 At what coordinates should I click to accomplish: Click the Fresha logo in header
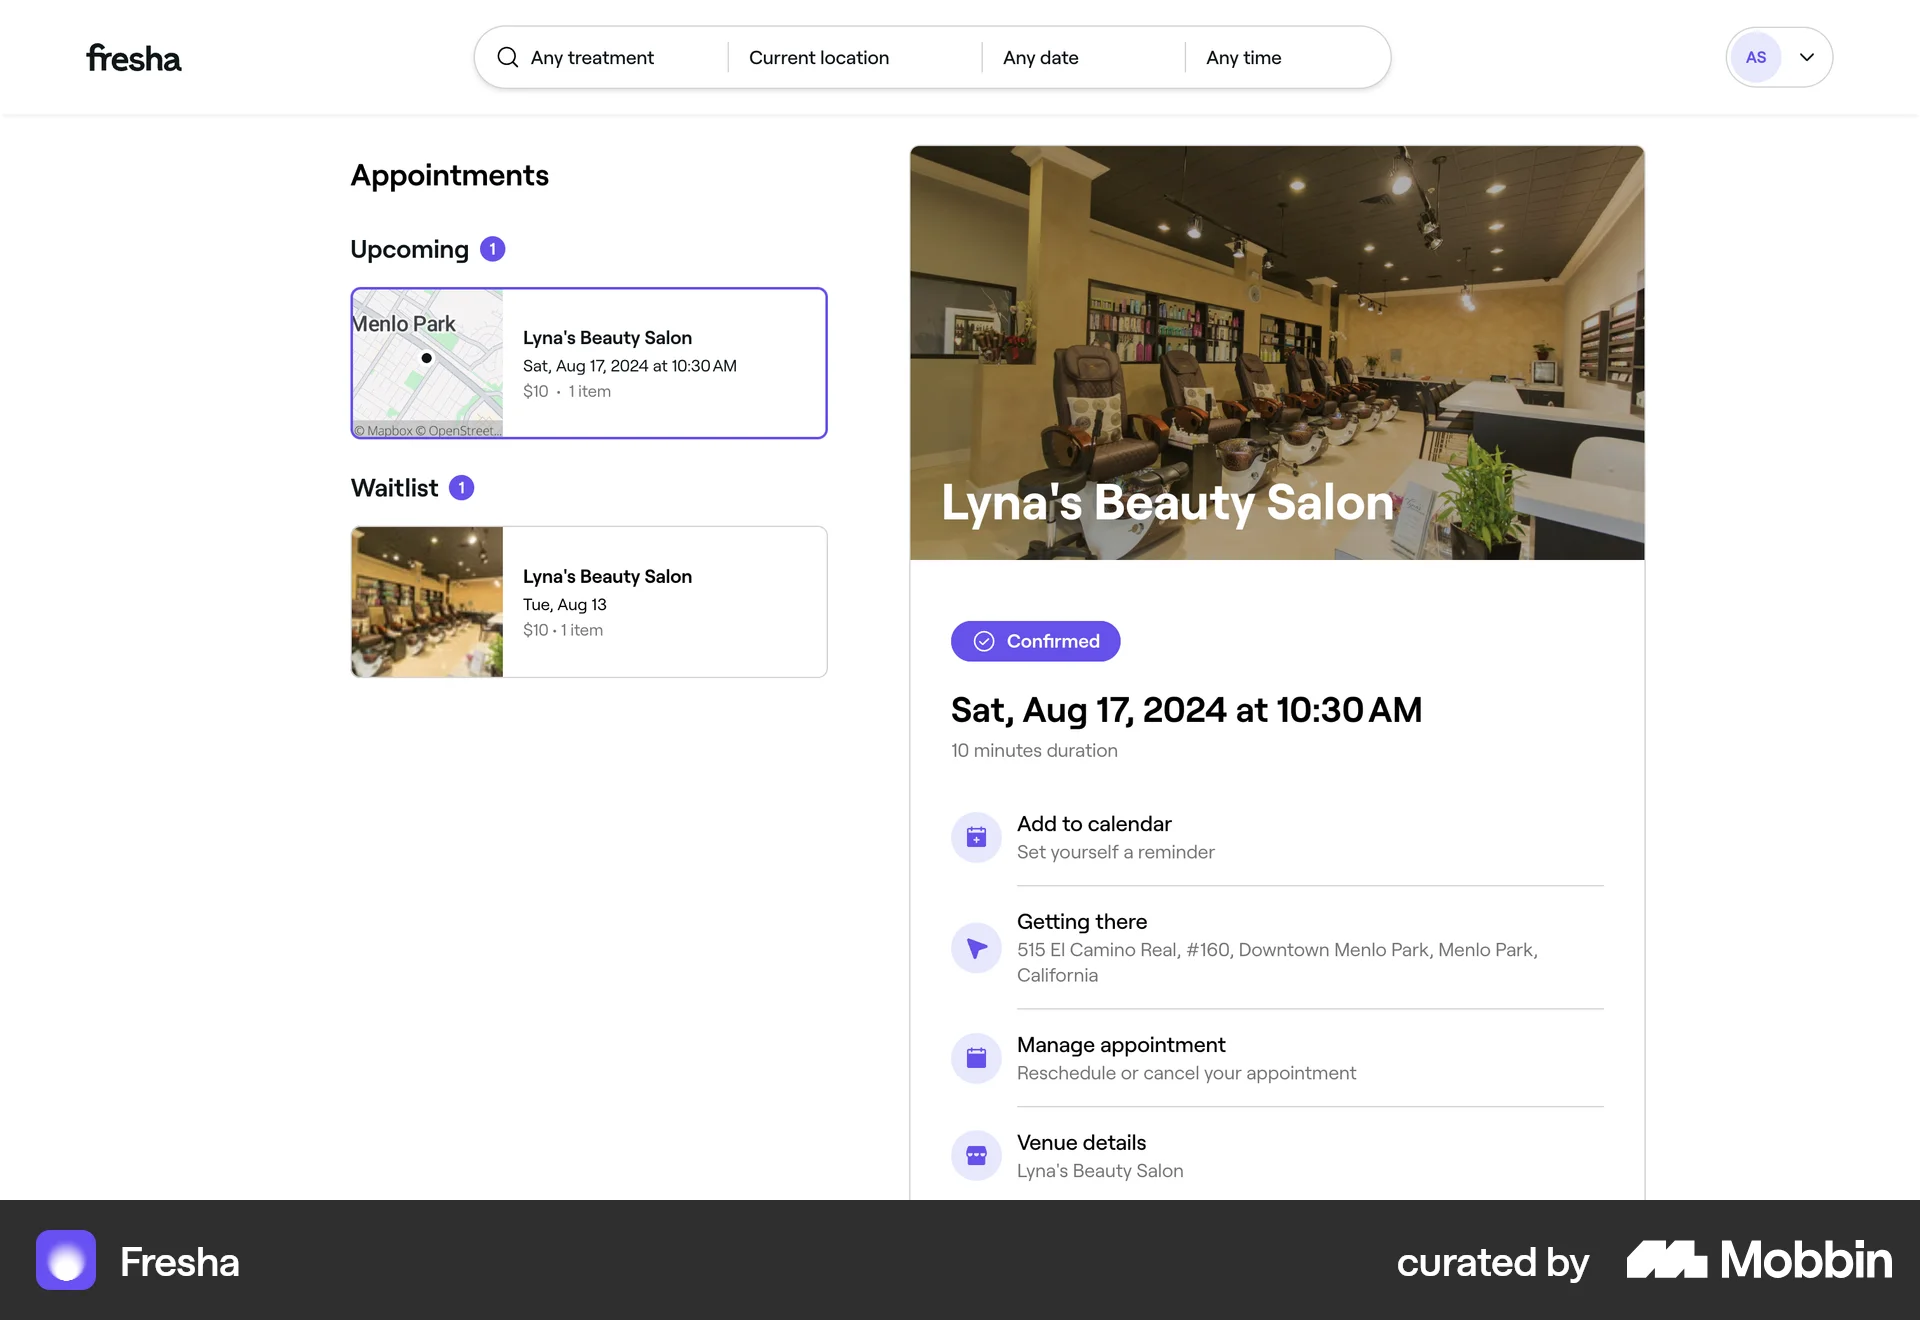coord(133,58)
